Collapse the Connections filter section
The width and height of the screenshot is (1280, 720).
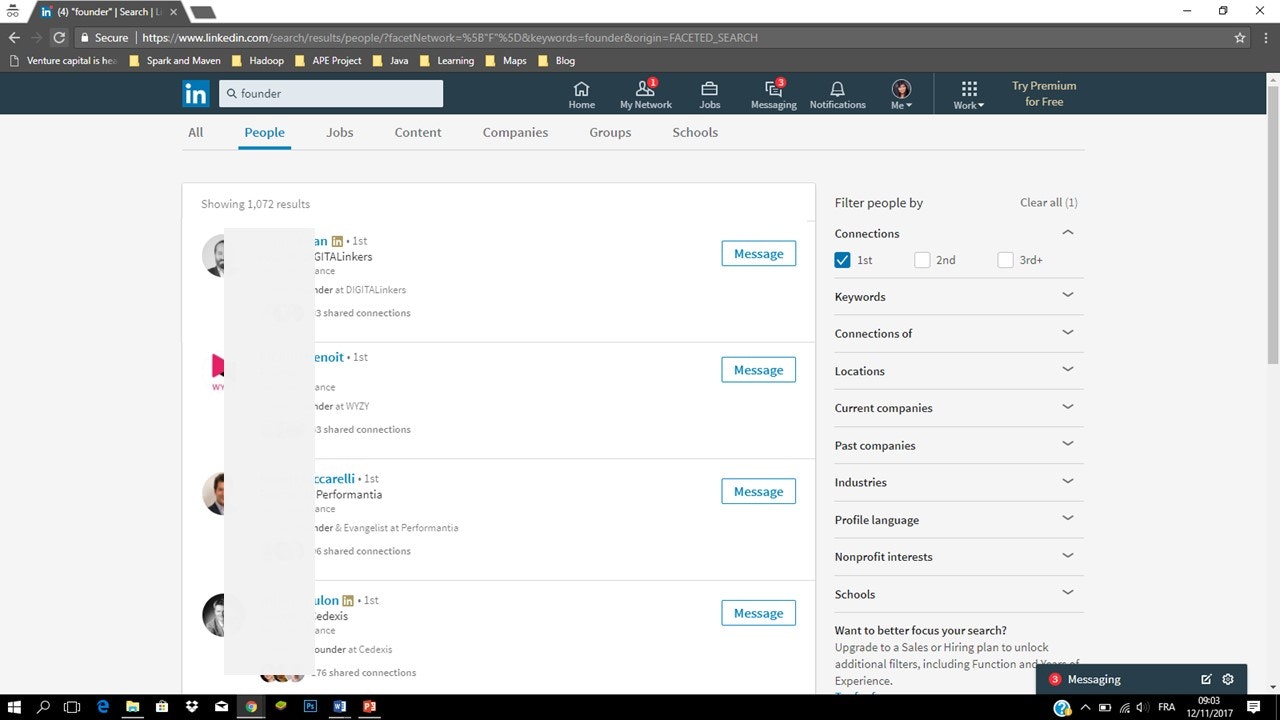click(x=1067, y=232)
